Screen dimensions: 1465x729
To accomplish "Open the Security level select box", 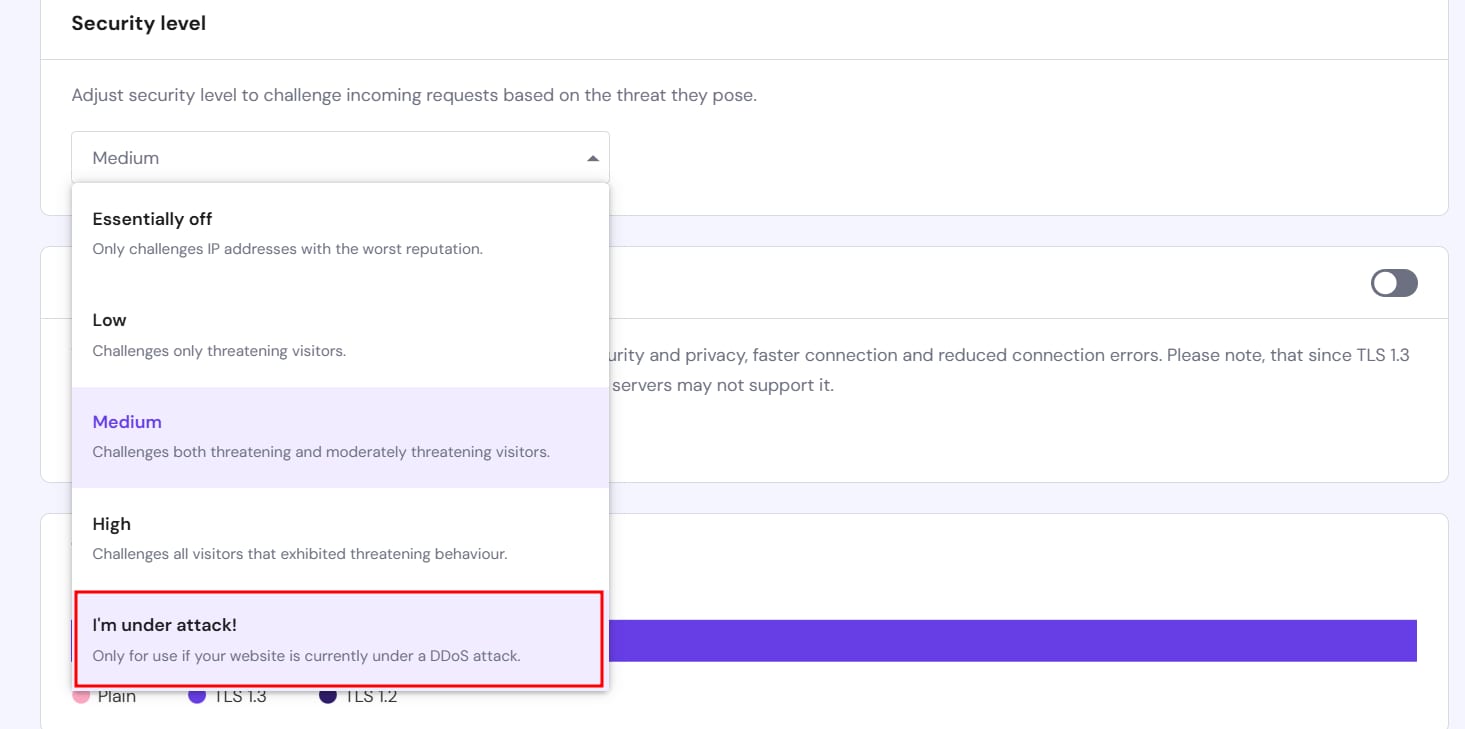I will coord(340,158).
